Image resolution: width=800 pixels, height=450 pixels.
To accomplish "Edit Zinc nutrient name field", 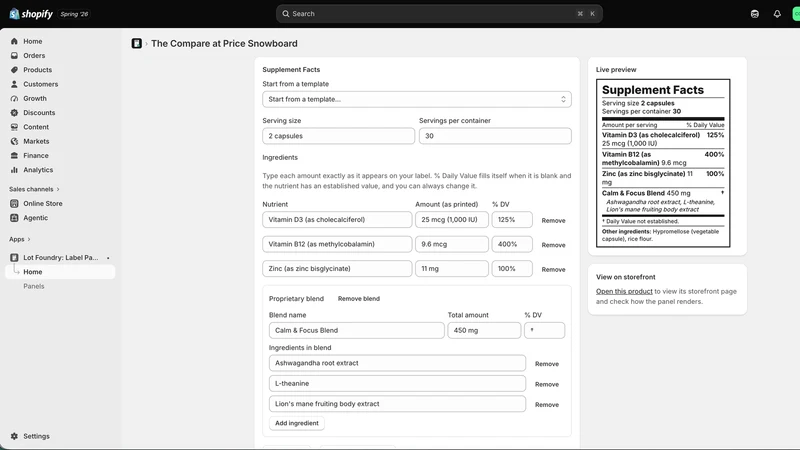I will [x=337, y=269].
